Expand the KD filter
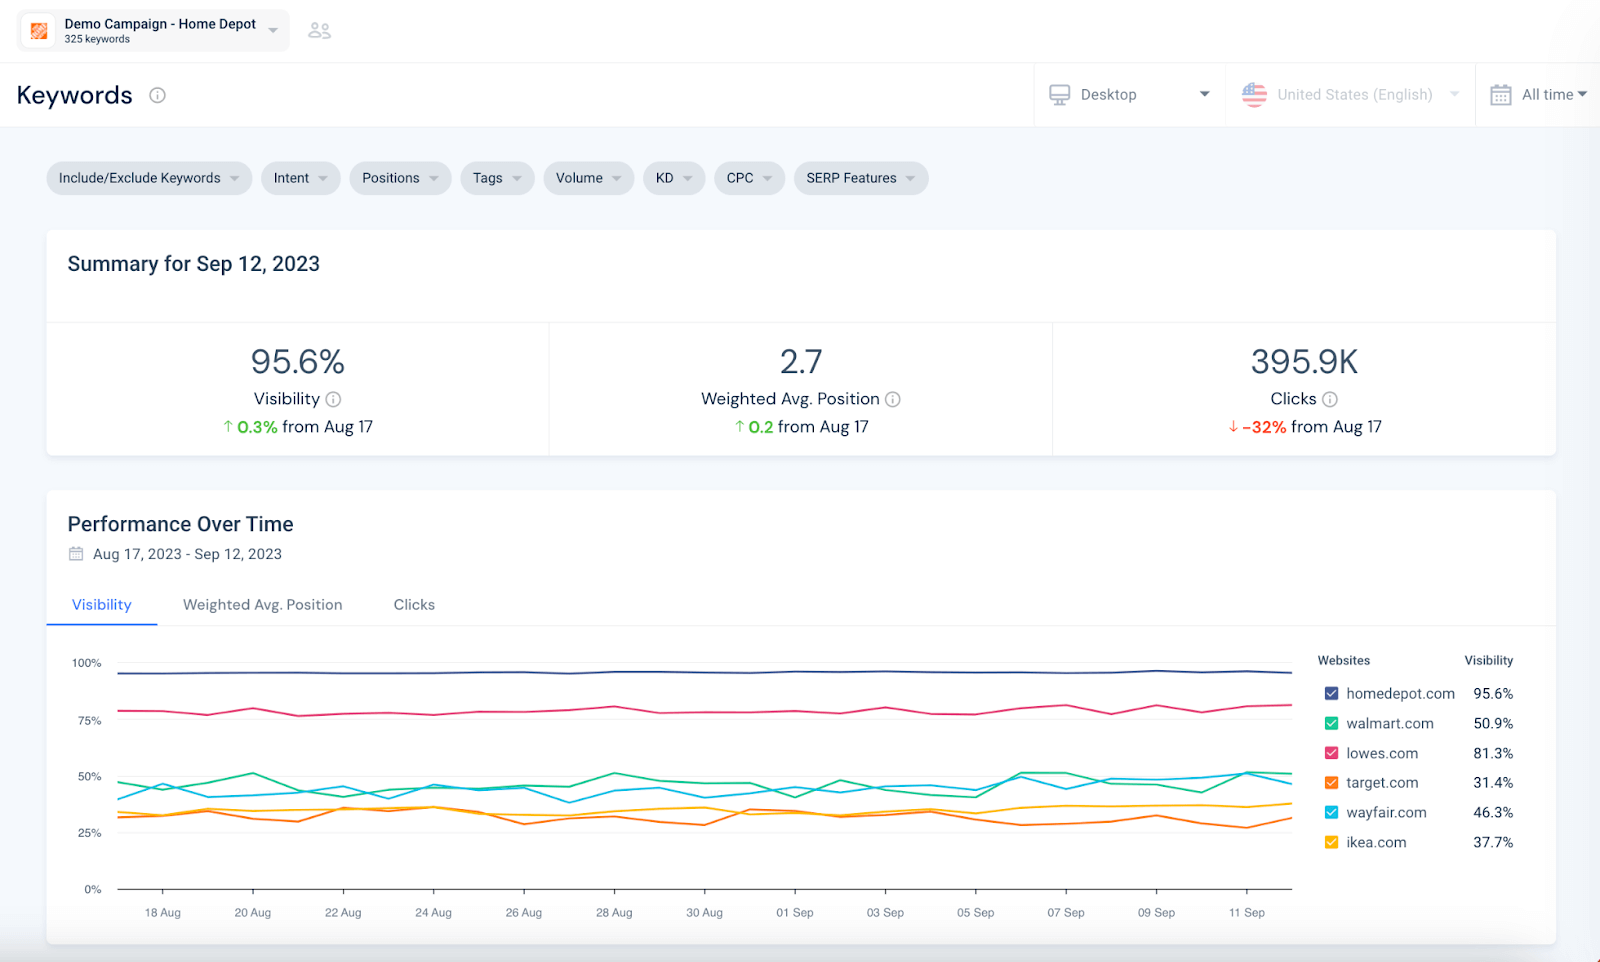The image size is (1600, 962). (674, 178)
